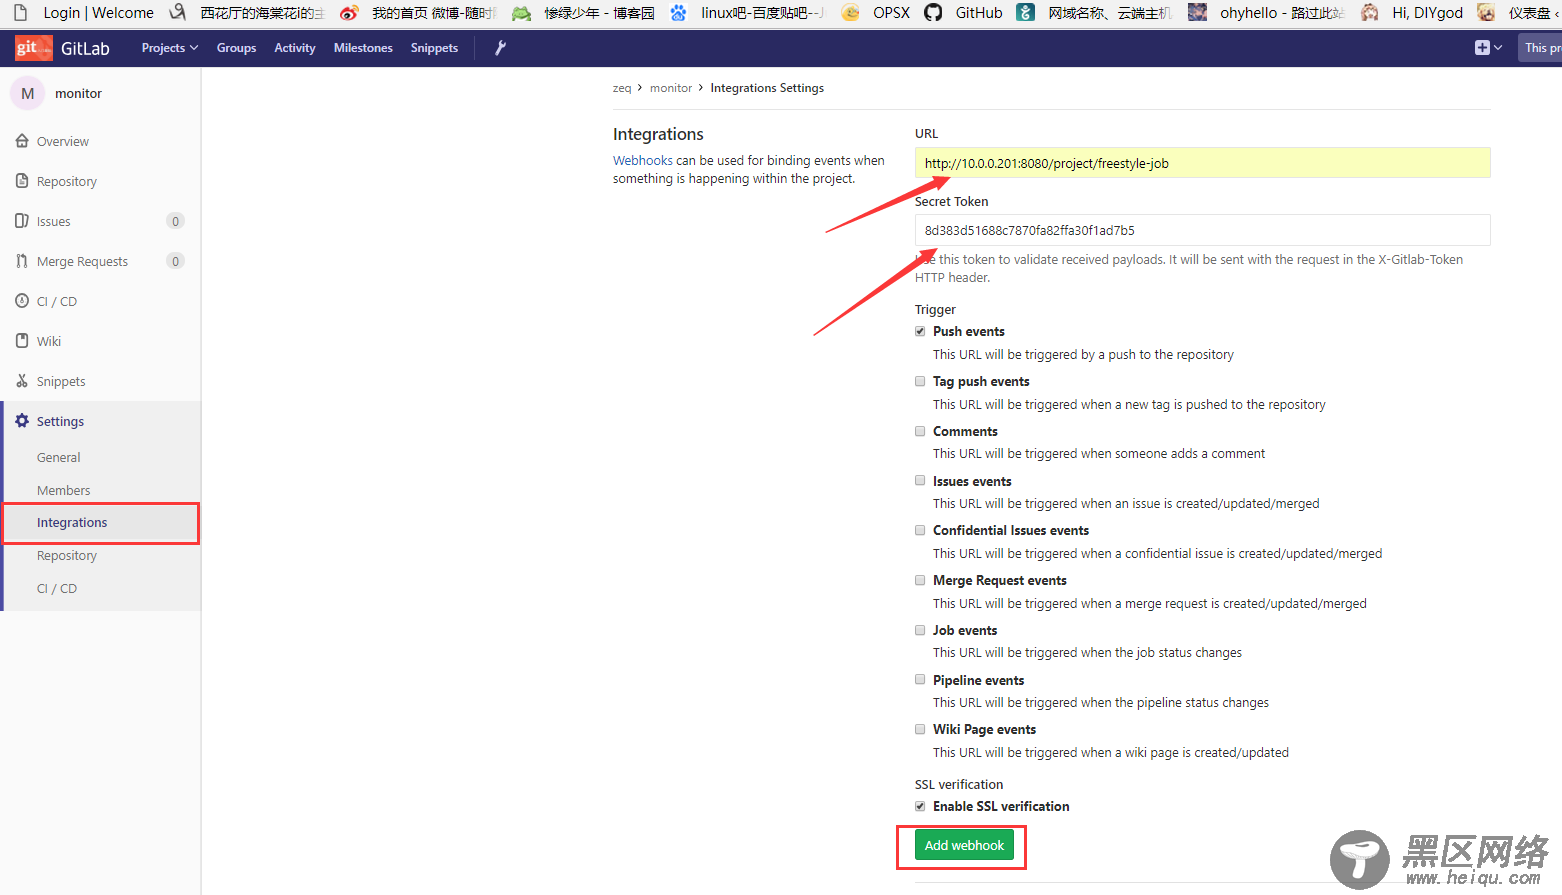Uncheck Push events trigger
Screen dimensions: 1562x895
[x=920, y=331]
